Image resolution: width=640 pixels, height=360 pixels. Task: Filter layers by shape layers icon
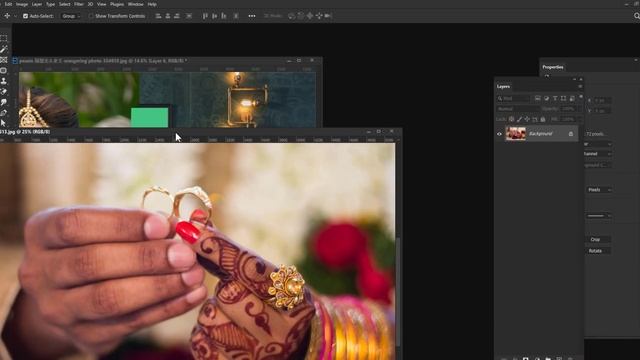pyautogui.click(x=563, y=98)
